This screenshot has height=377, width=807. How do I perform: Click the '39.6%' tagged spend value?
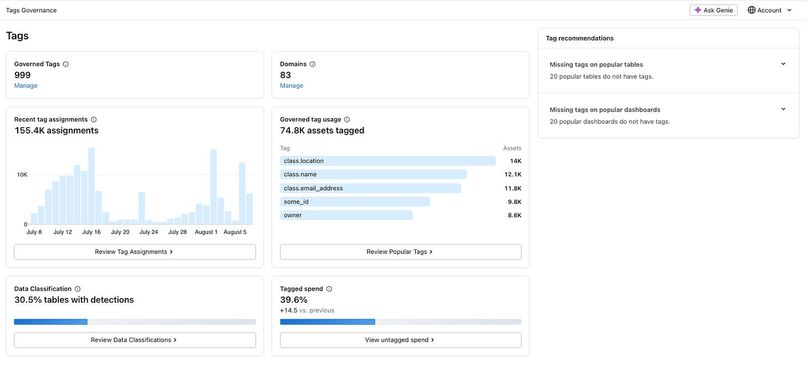294,300
